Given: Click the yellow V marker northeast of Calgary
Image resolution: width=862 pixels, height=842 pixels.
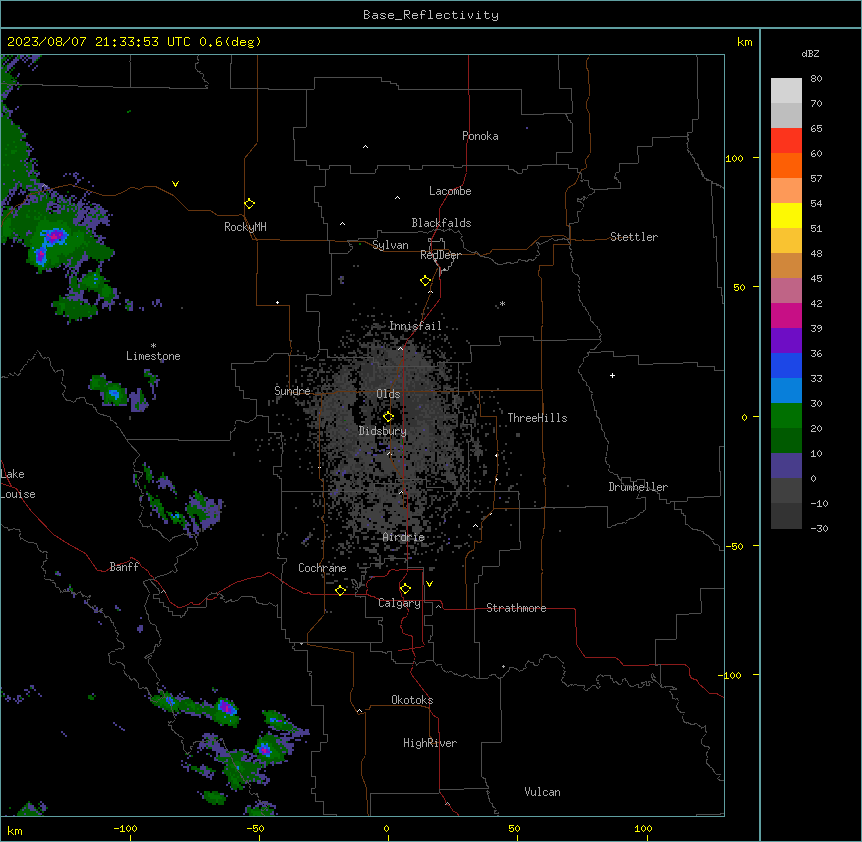Looking at the screenshot, I should pyautogui.click(x=429, y=584).
